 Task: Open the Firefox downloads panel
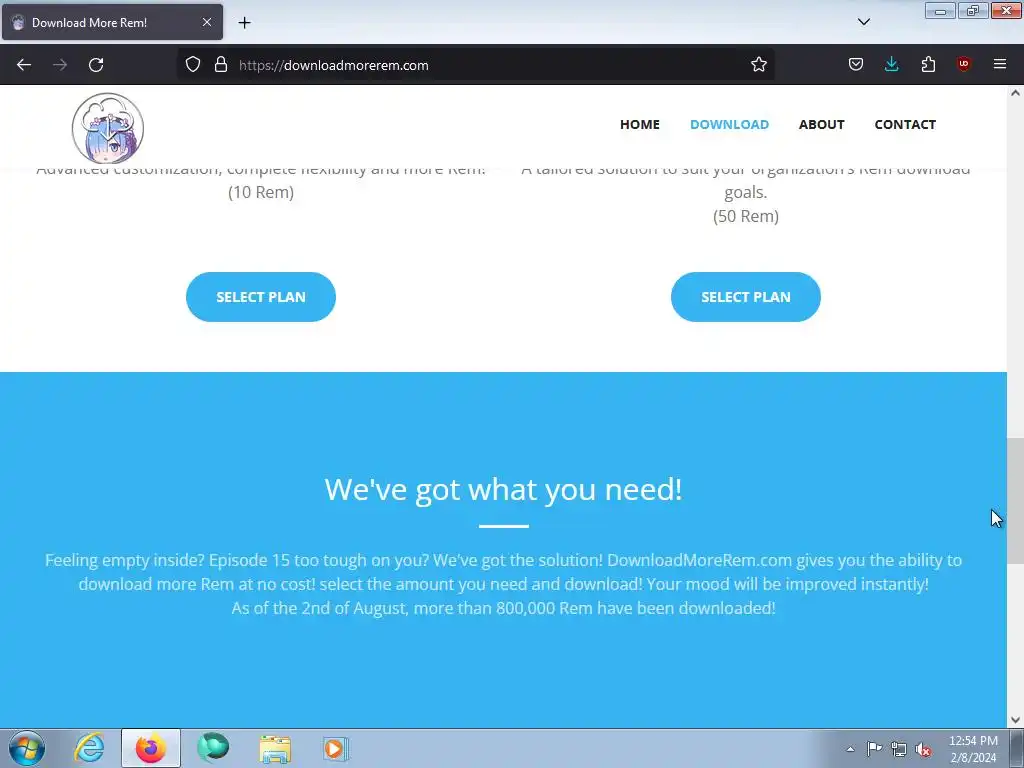pyautogui.click(x=891, y=64)
